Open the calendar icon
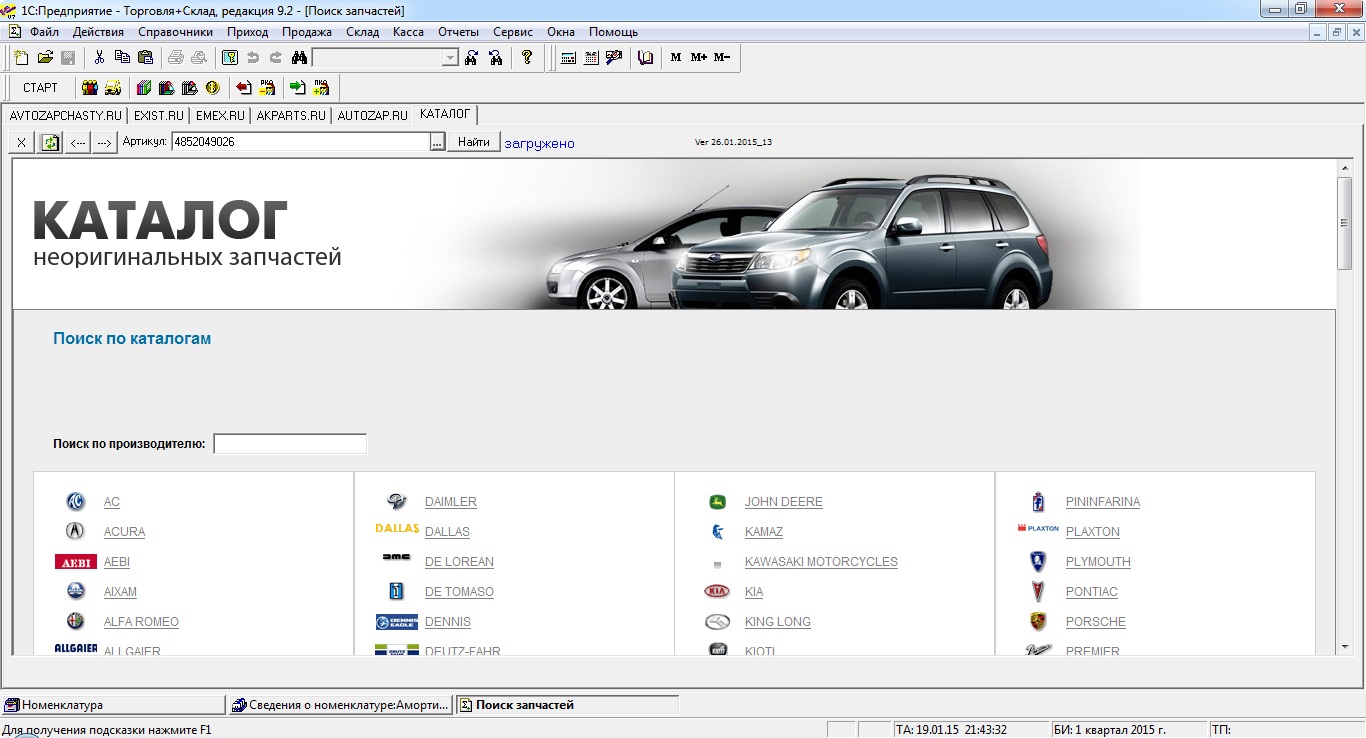Viewport: 1366px width, 738px height. pos(591,58)
